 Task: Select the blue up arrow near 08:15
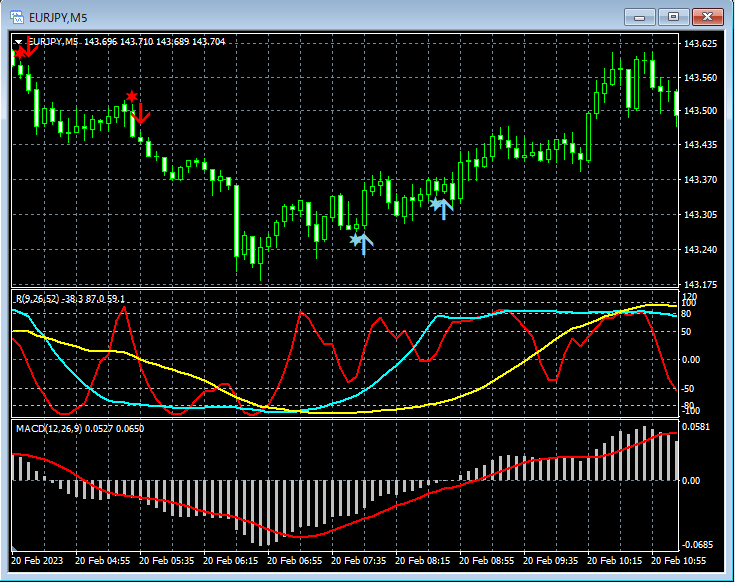coord(445,208)
